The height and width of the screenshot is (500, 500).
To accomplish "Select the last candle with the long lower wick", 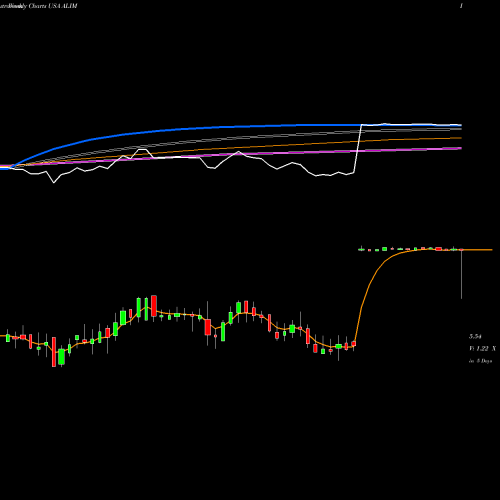I will (462, 273).
